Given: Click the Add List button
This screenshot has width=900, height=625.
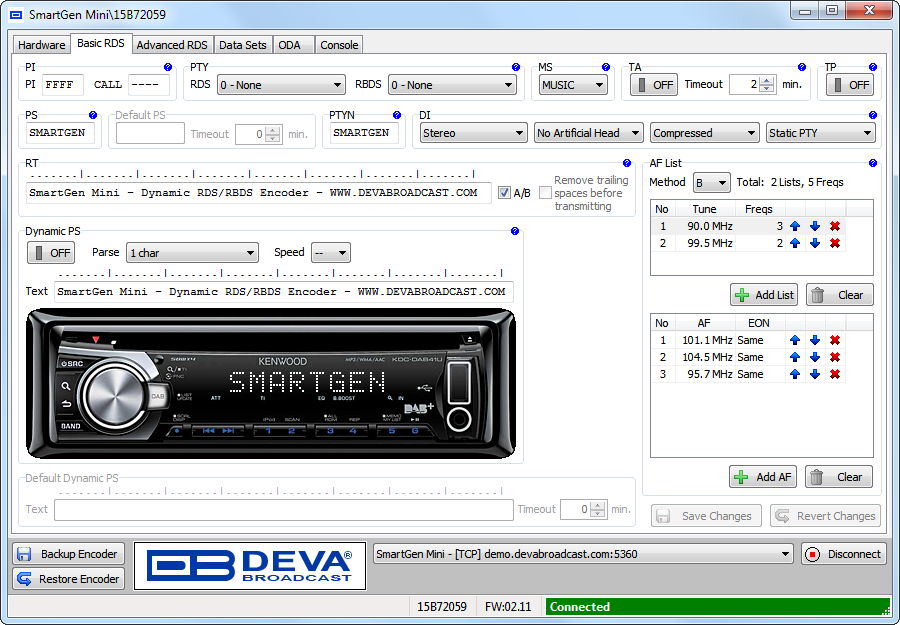Looking at the screenshot, I should tap(764, 295).
